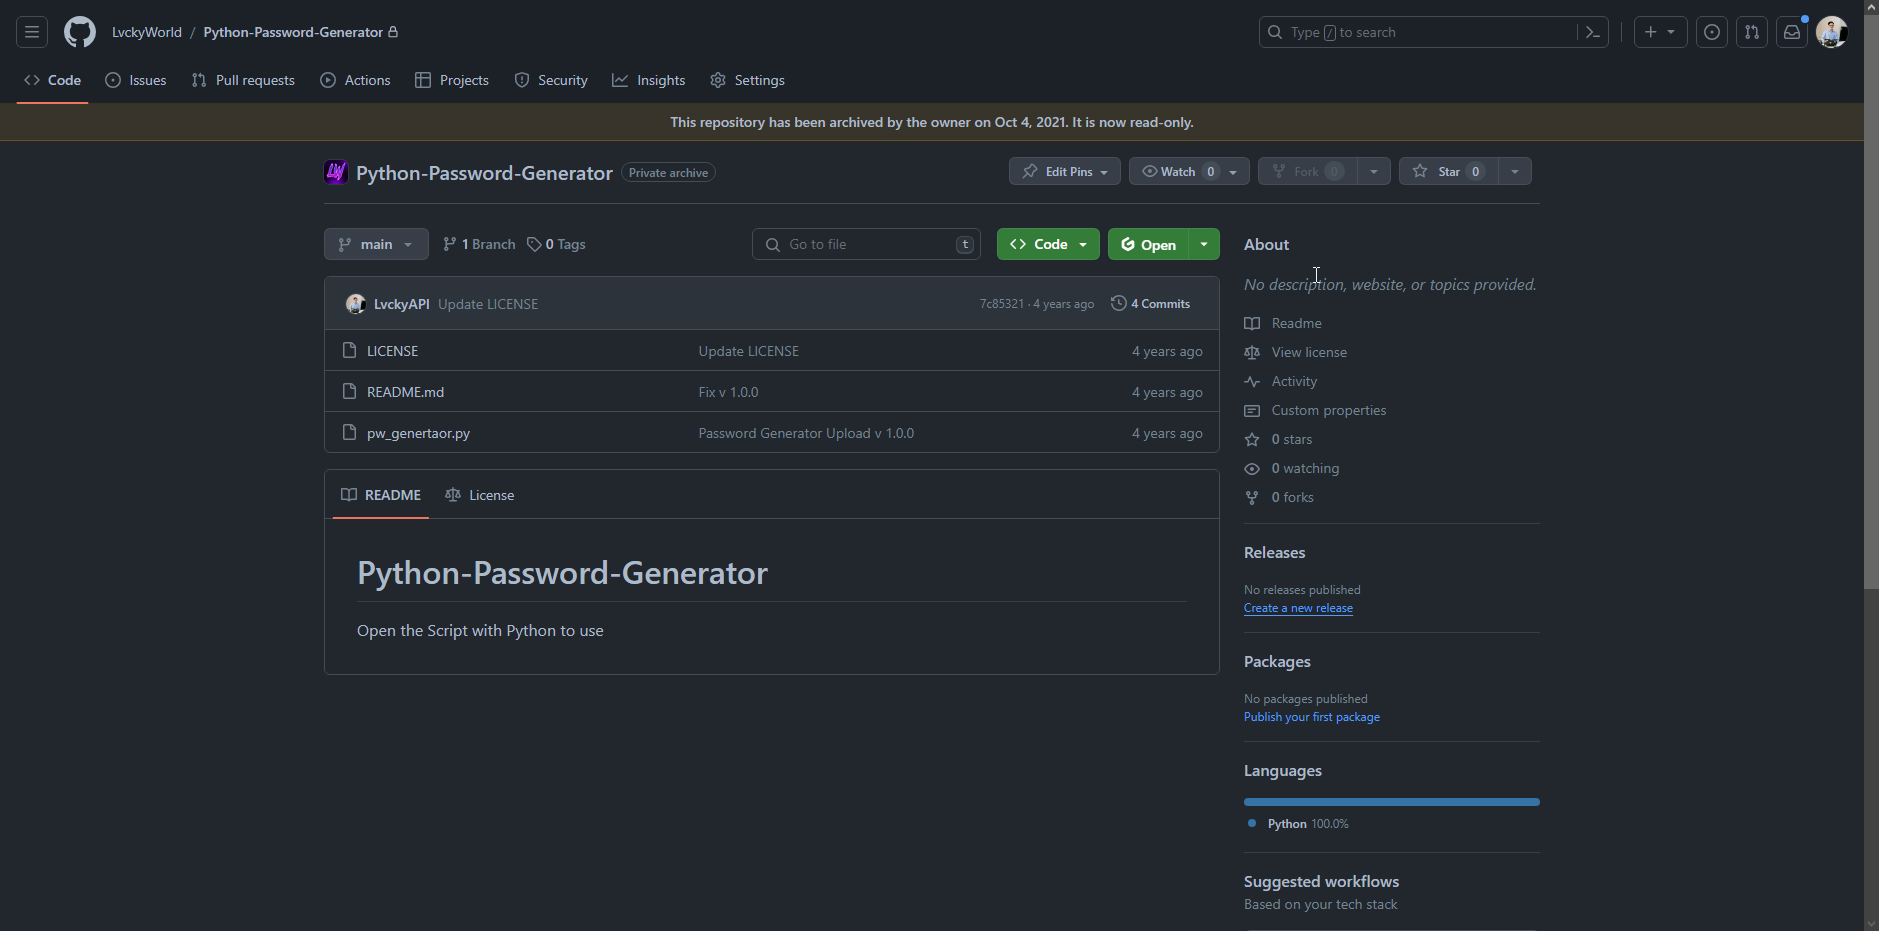Open the issues icon in header
This screenshot has width=1879, height=931.
pyautogui.click(x=1712, y=32)
